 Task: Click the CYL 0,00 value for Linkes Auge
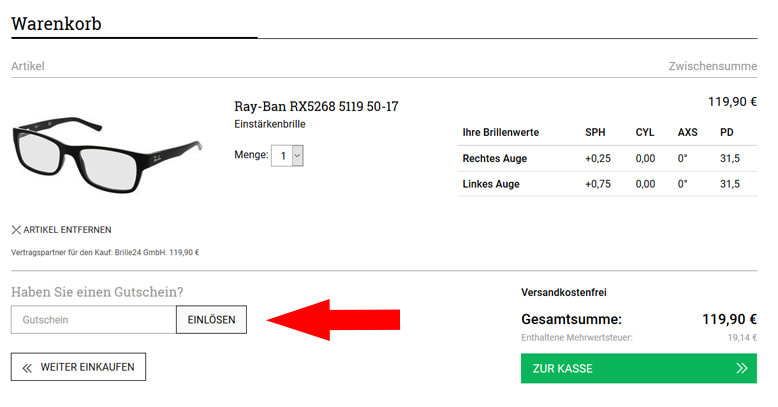[645, 184]
